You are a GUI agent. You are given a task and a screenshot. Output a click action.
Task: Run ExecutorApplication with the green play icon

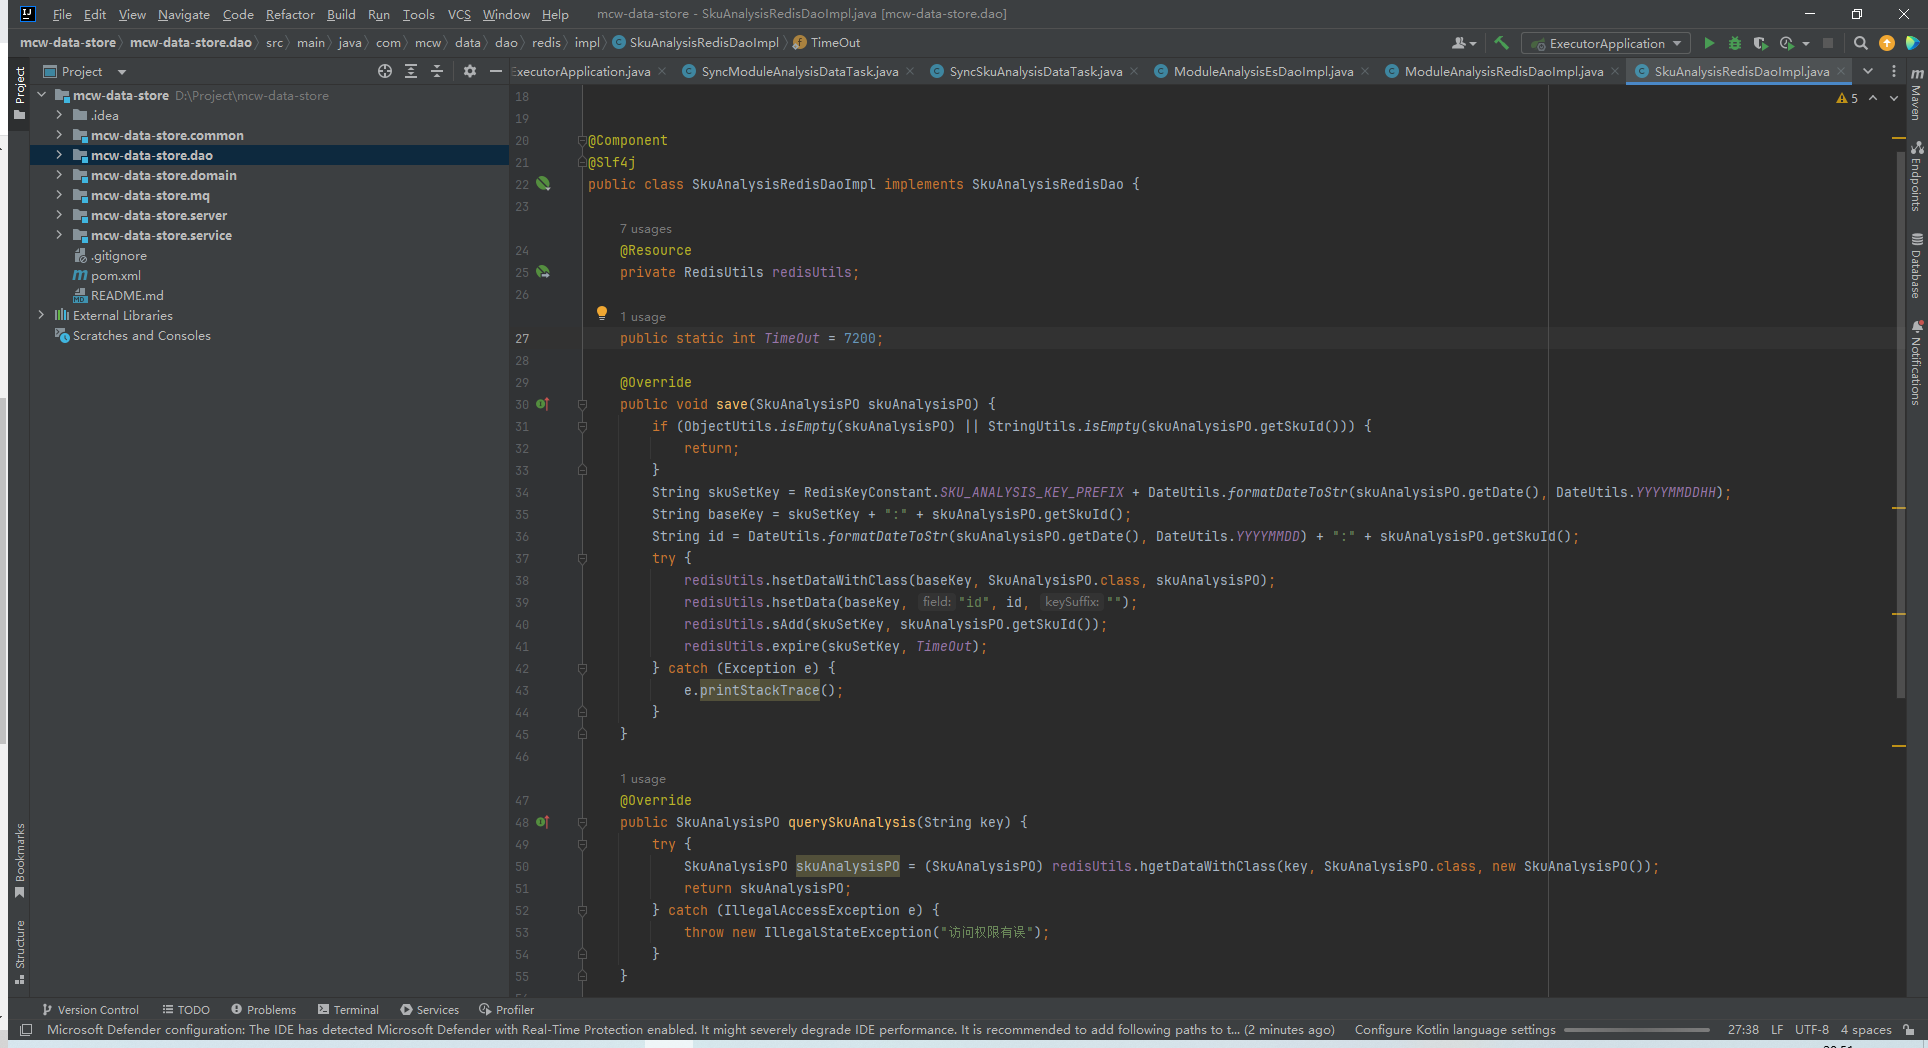(1709, 43)
